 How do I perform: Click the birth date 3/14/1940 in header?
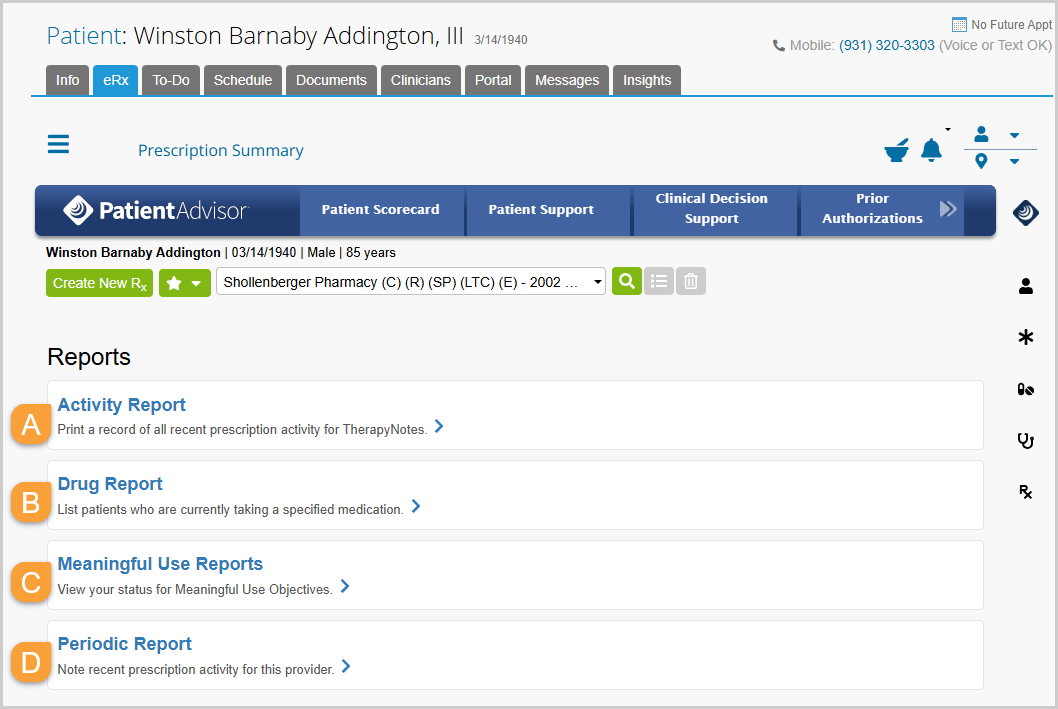(501, 40)
